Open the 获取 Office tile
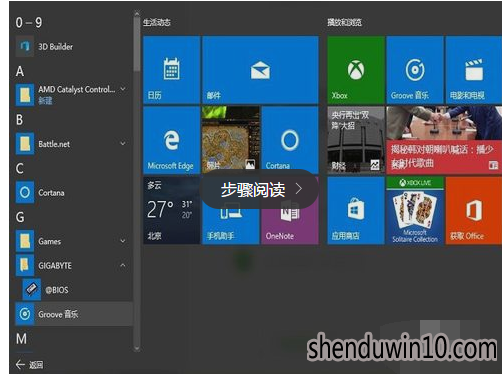This screenshot has width=502, height=374. 474,210
